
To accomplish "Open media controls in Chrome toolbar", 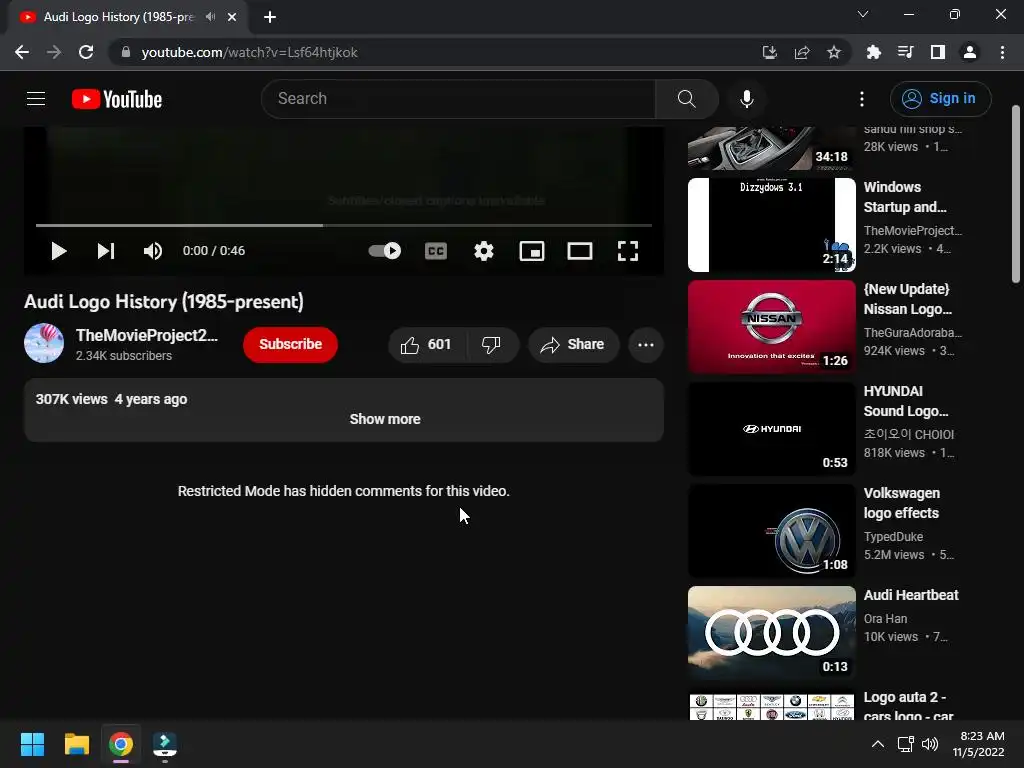I will point(905,52).
